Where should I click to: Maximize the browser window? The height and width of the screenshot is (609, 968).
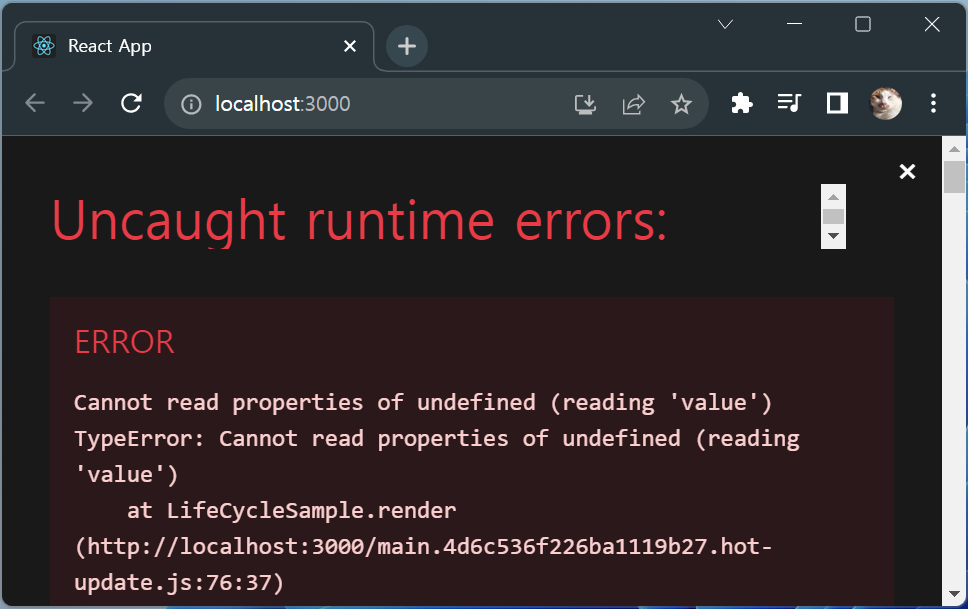(862, 24)
